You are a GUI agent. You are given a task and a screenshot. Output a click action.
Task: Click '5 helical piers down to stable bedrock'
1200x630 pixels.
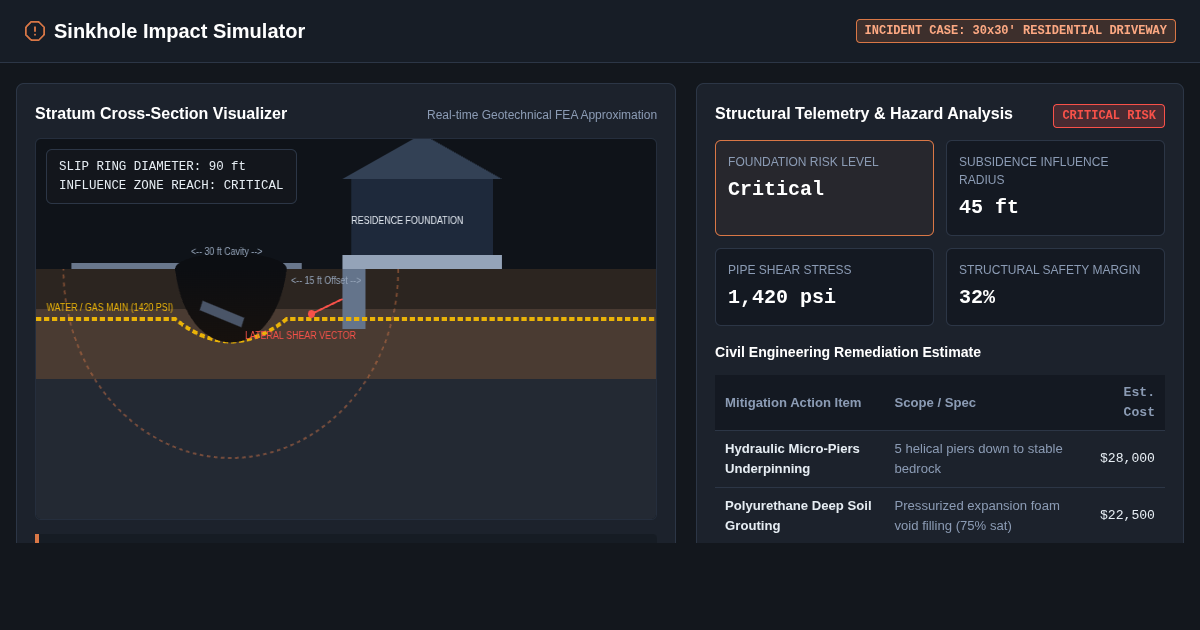[978, 458]
